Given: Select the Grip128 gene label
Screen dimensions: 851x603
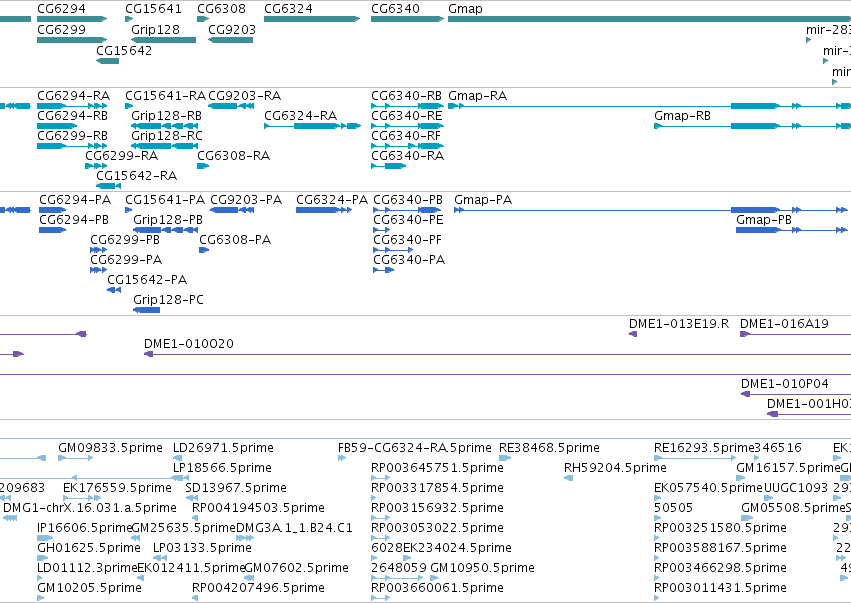Looking at the screenshot, I should pyautogui.click(x=155, y=29).
